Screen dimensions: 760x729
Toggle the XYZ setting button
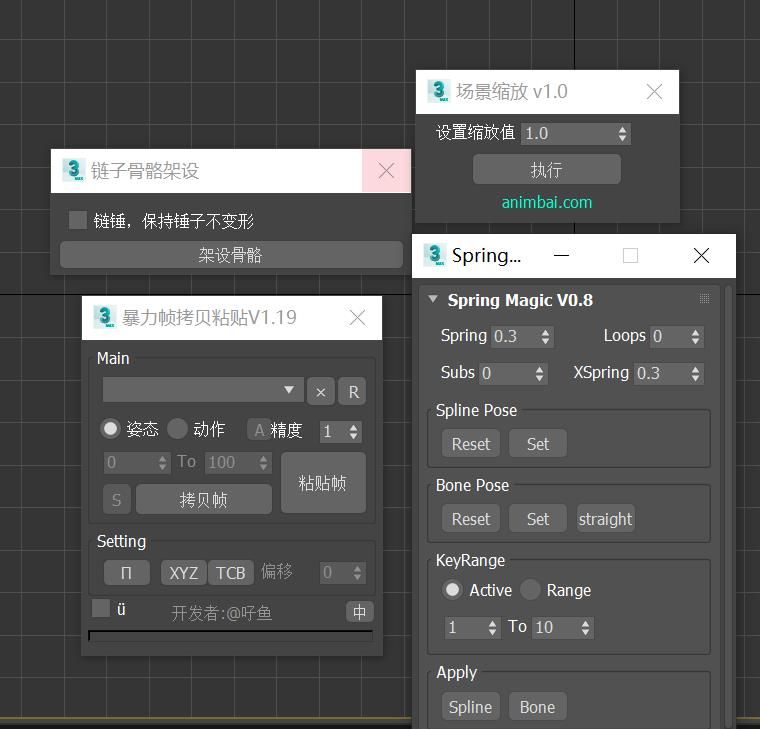click(184, 572)
